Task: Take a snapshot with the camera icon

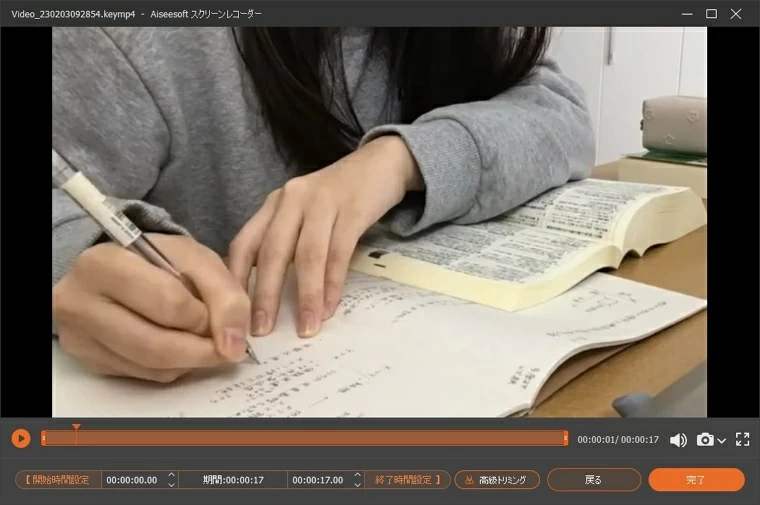Action: (705, 439)
